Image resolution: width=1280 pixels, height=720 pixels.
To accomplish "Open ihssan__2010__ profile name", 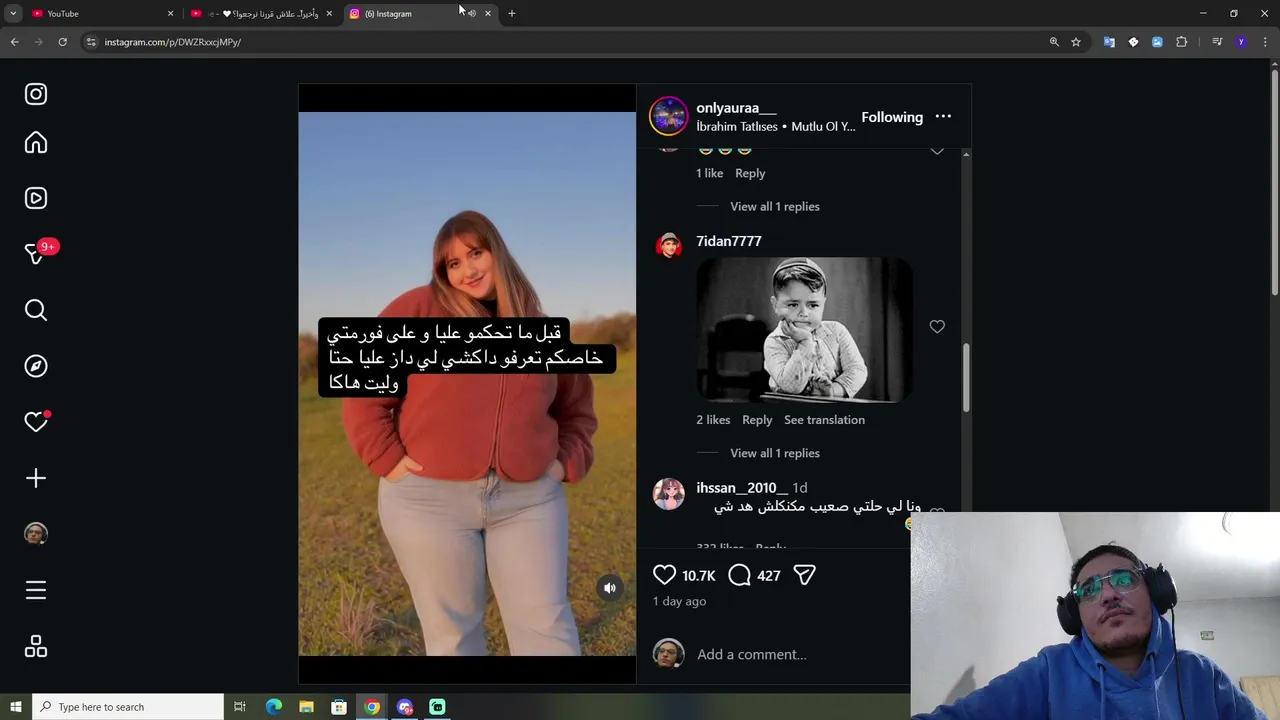I will [742, 488].
